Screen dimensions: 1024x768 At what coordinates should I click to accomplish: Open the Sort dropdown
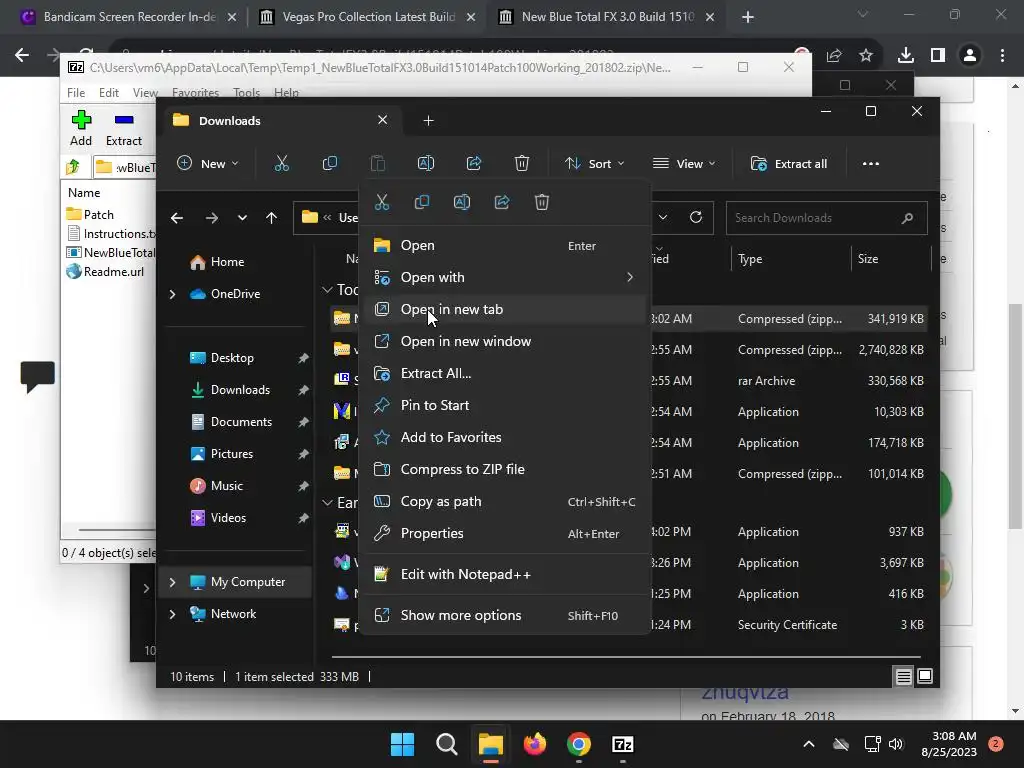click(x=594, y=163)
